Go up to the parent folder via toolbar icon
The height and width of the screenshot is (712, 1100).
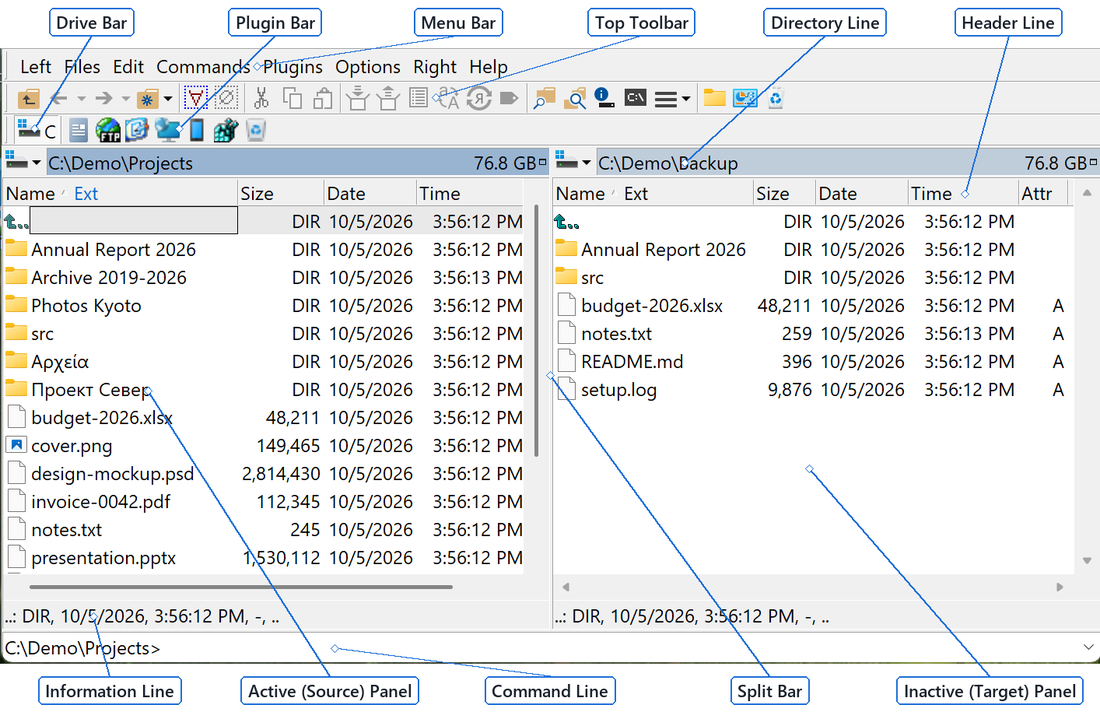[29, 98]
